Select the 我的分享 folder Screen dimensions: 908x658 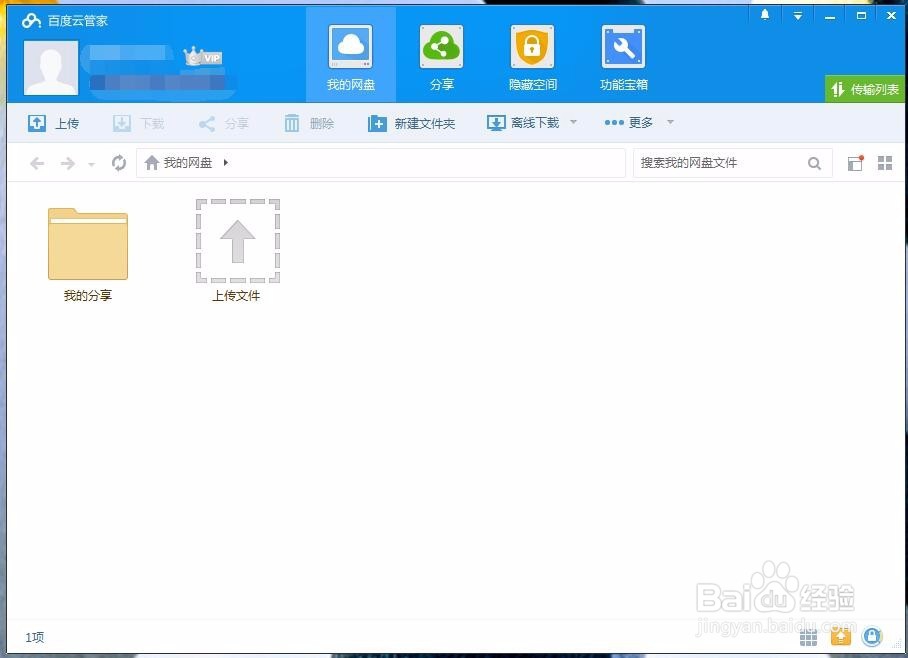coord(88,255)
